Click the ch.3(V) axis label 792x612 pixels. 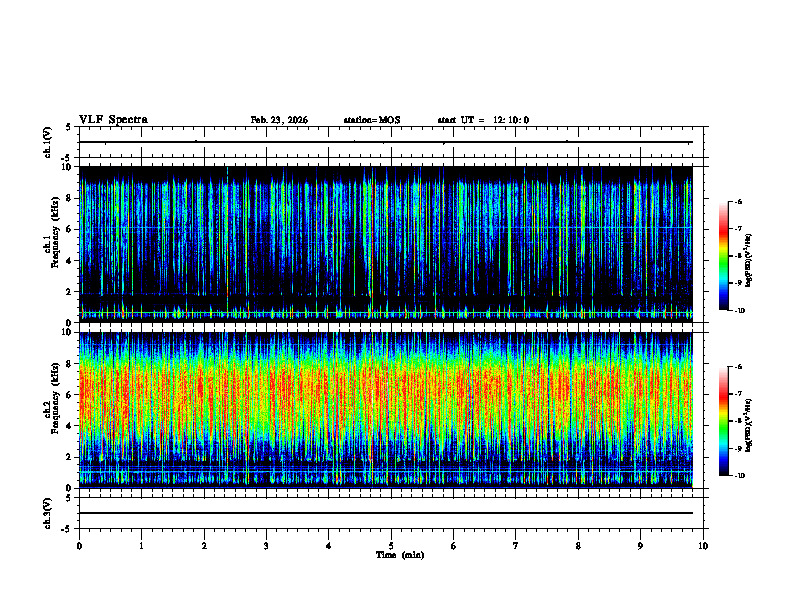point(48,514)
